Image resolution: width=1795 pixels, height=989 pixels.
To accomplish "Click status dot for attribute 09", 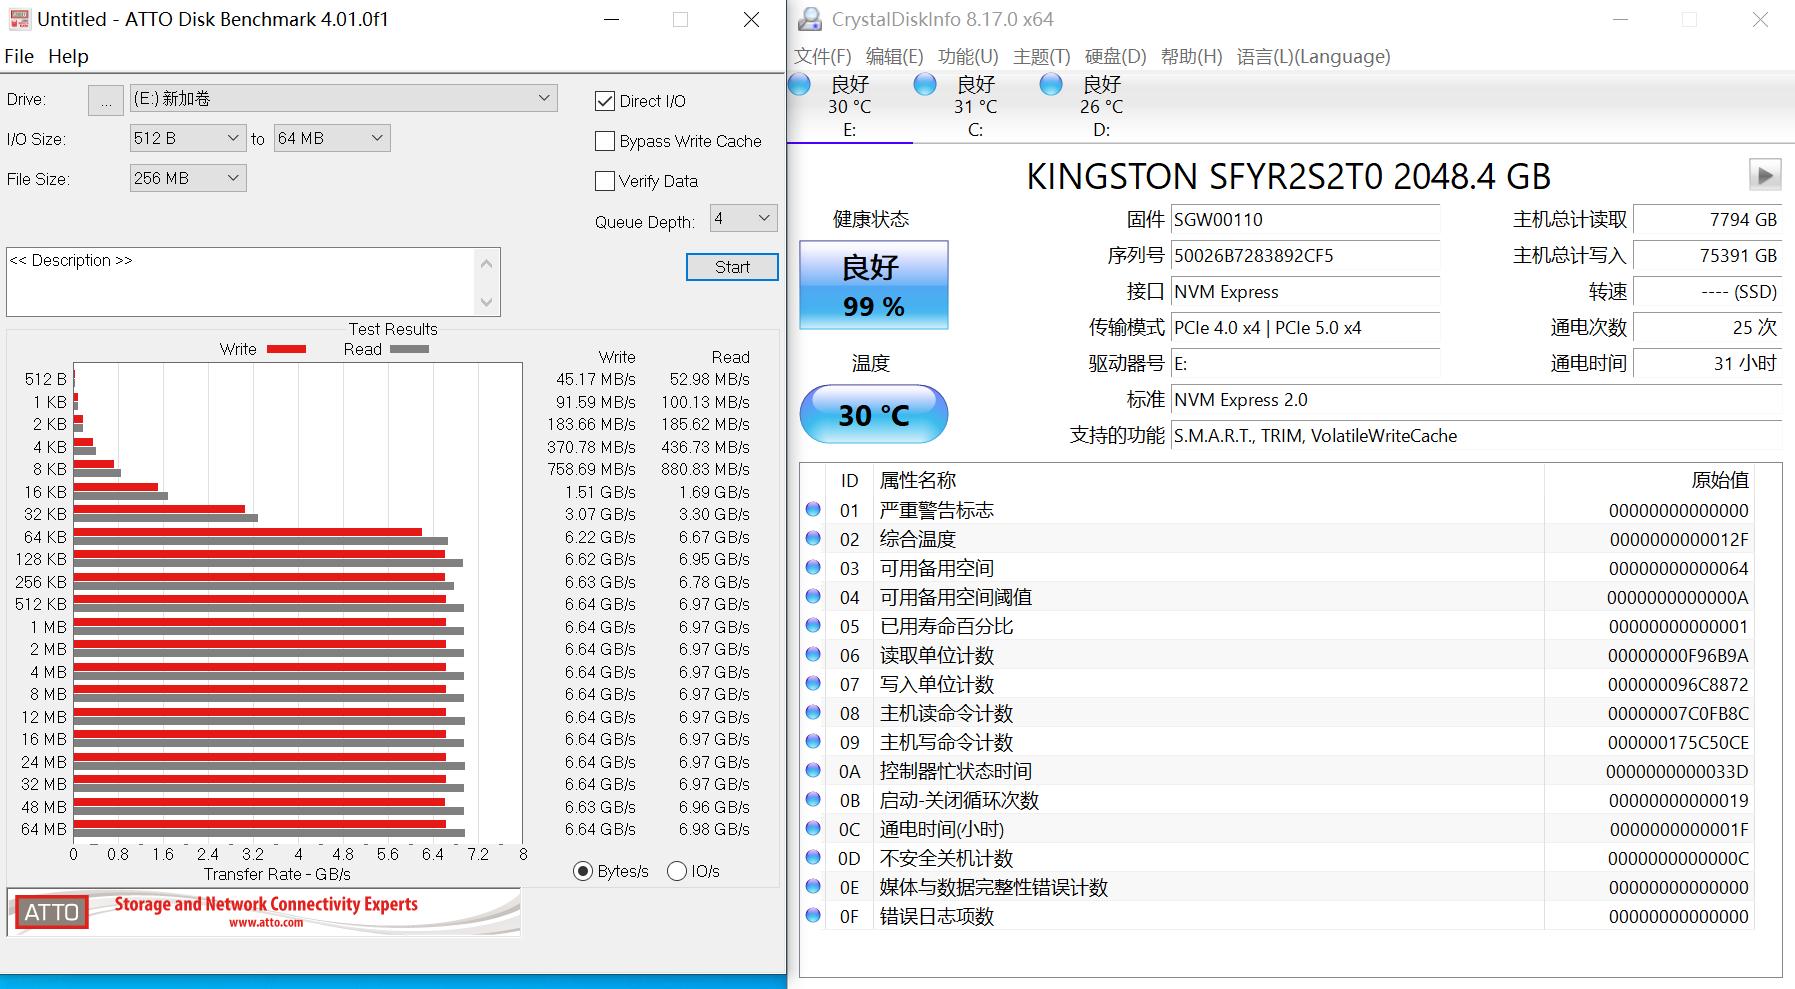I will 813,742.
